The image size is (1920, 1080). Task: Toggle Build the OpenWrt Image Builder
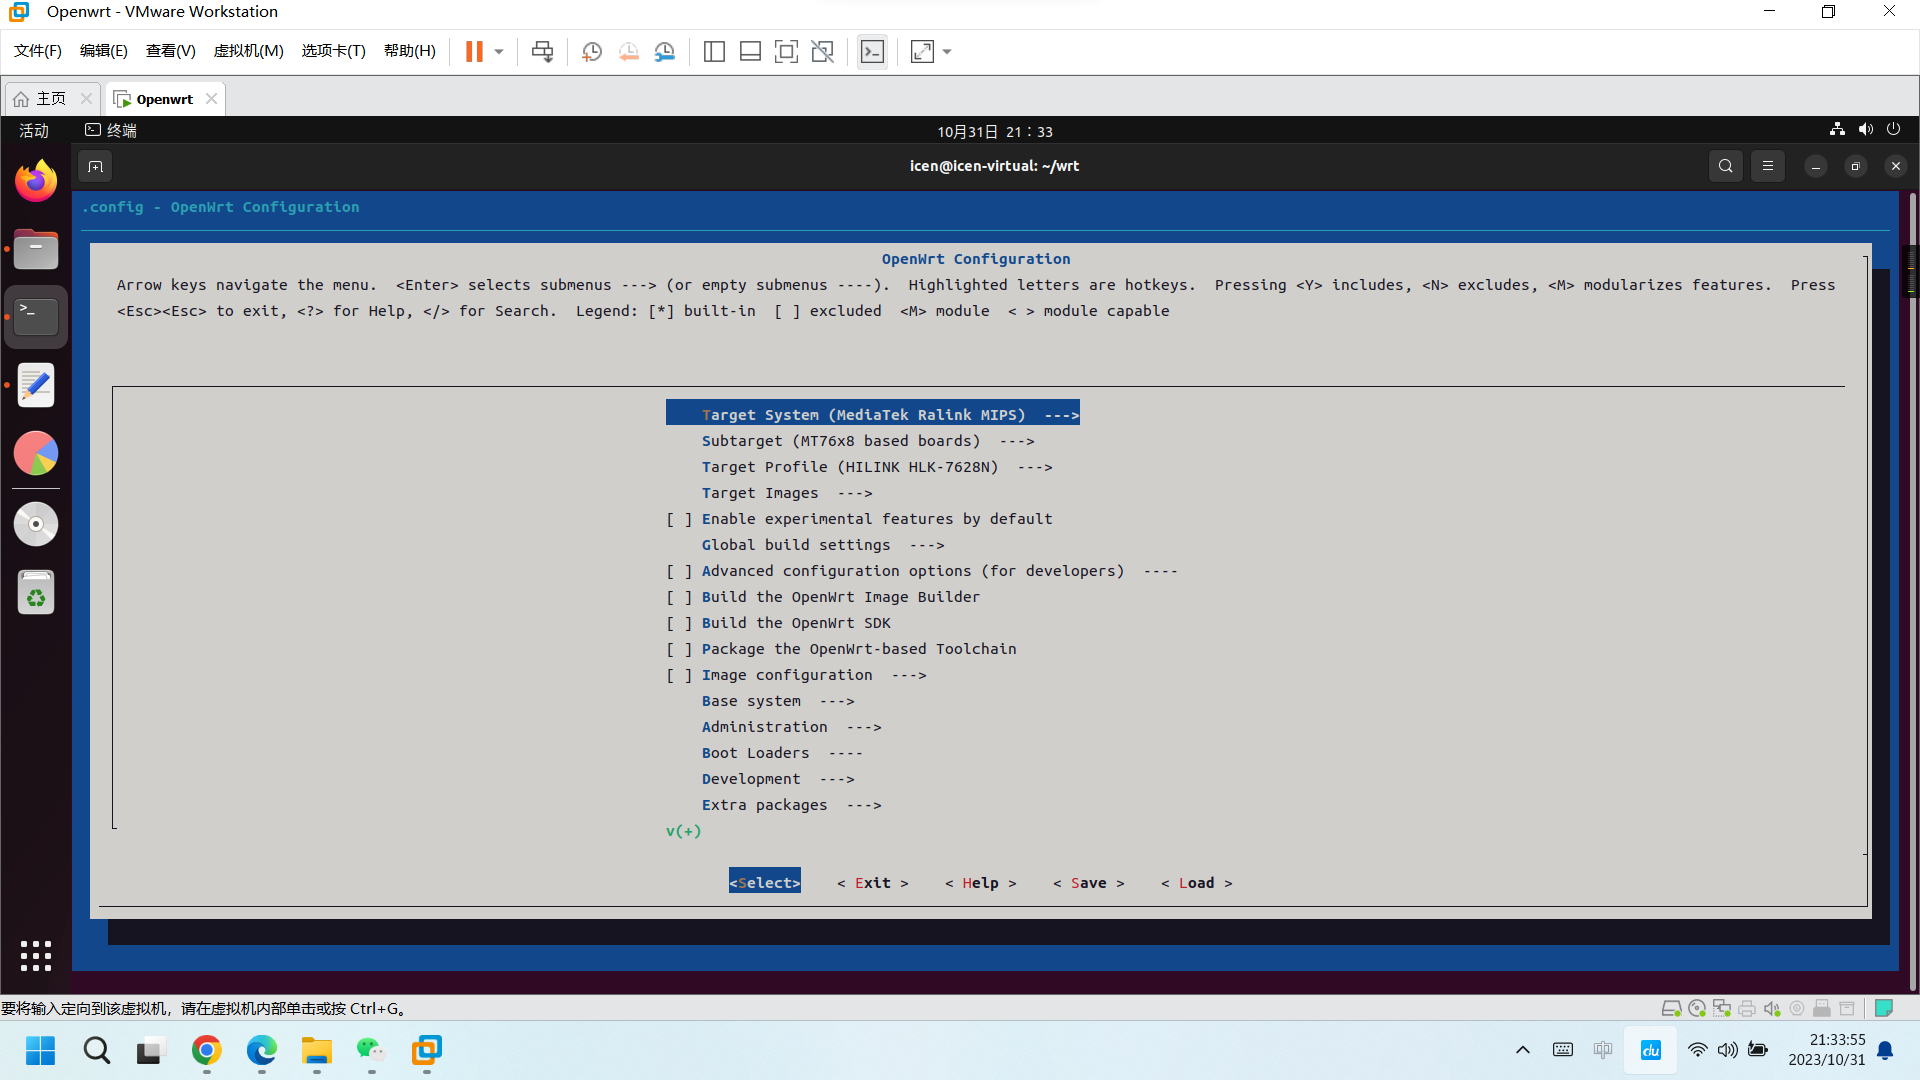680,597
